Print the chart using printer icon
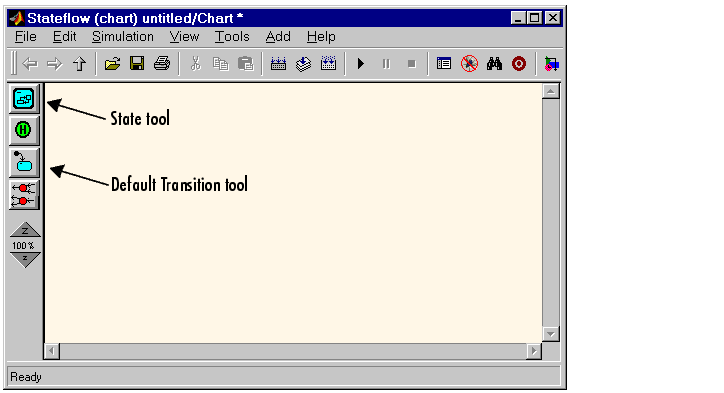Image resolution: width=724 pixels, height=393 pixels. (x=162, y=64)
